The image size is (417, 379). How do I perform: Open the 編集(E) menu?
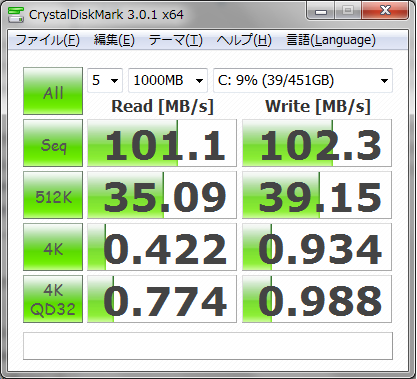[x=114, y=40]
